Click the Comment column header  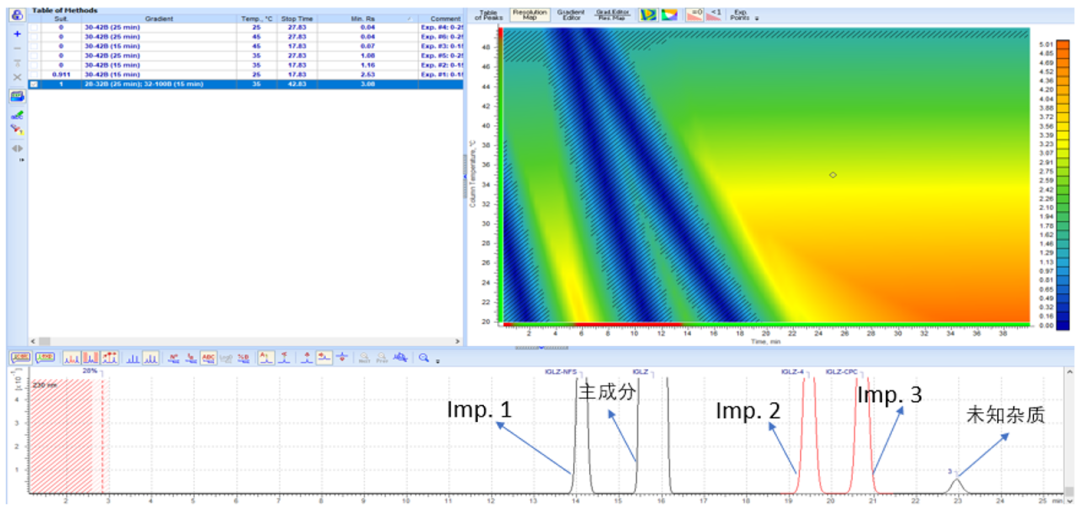click(x=440, y=19)
